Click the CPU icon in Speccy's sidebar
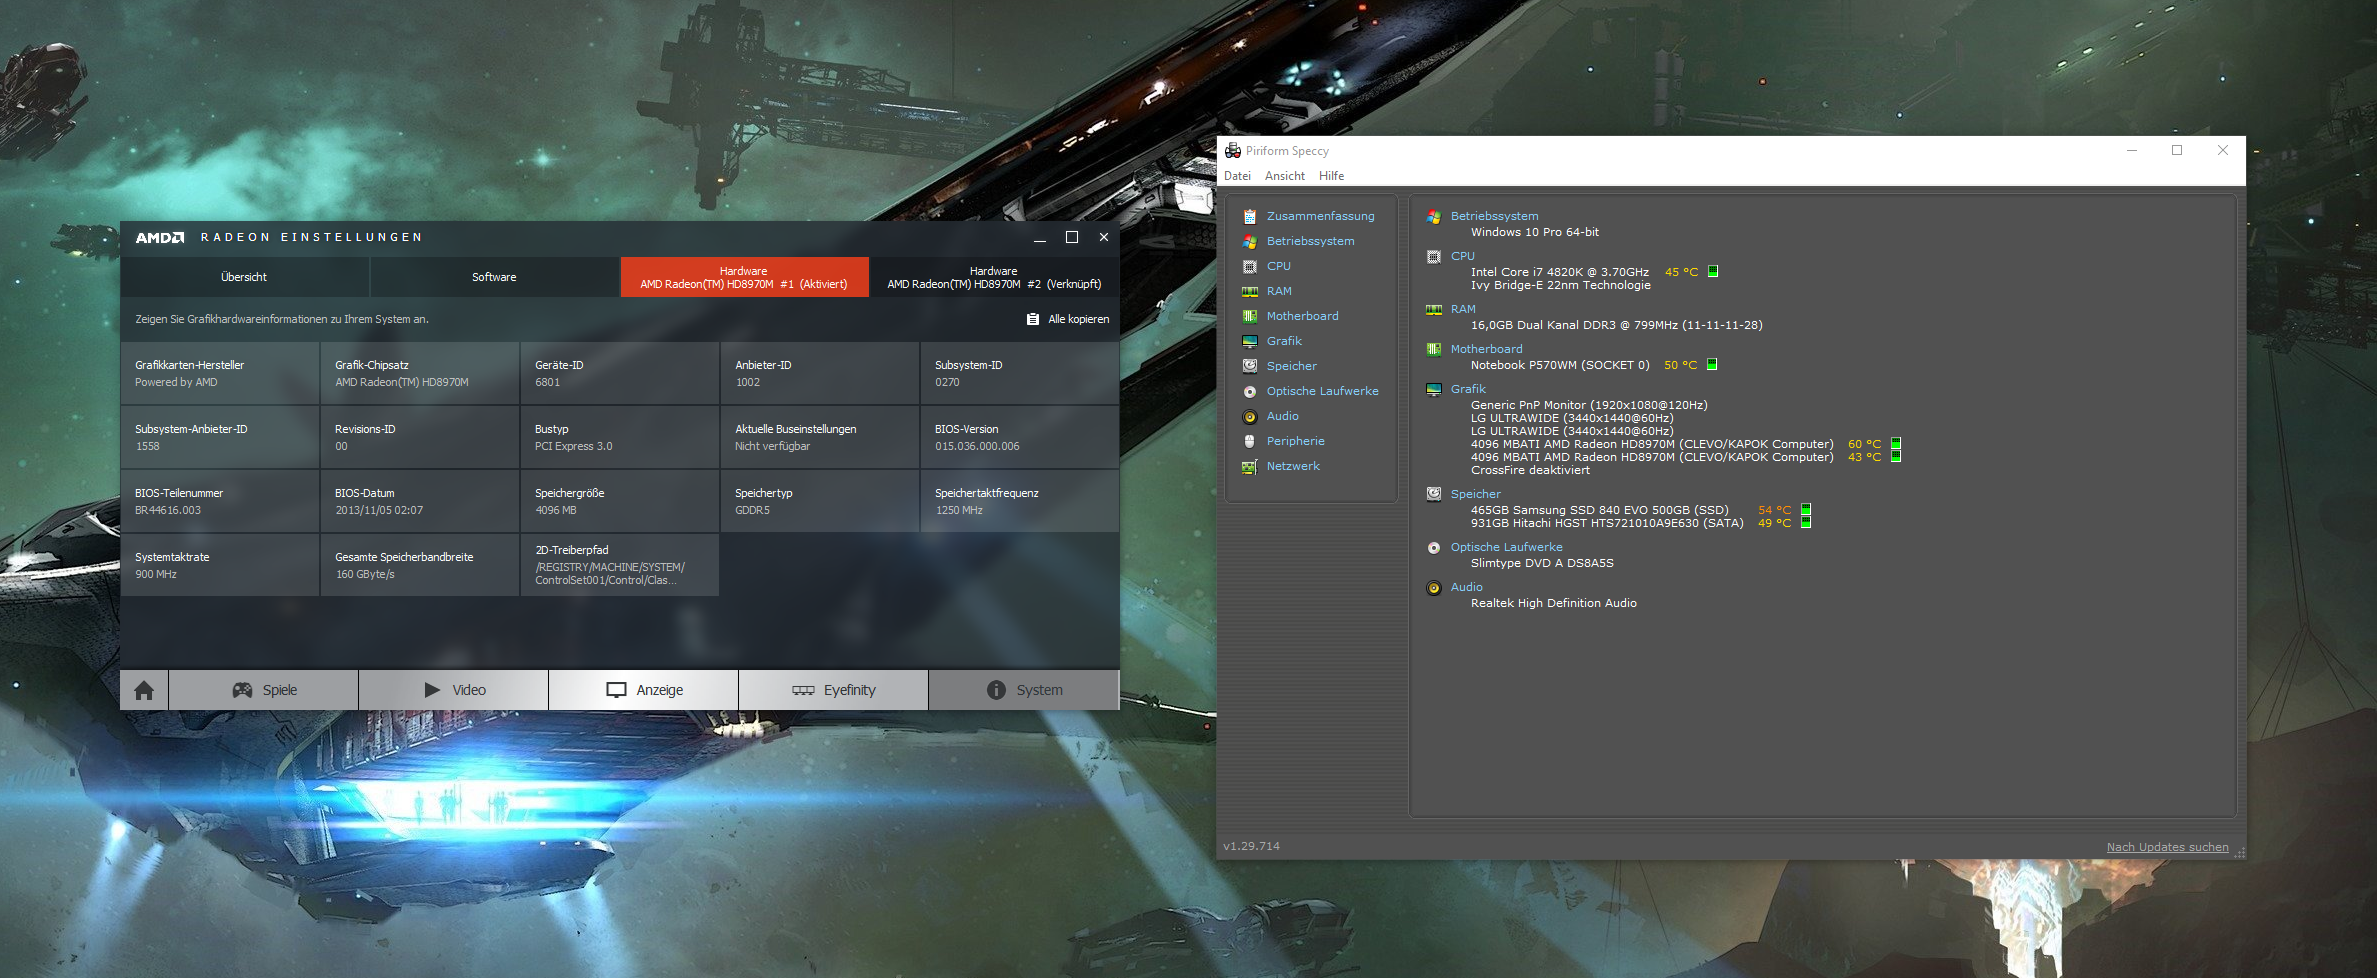 coord(1249,266)
